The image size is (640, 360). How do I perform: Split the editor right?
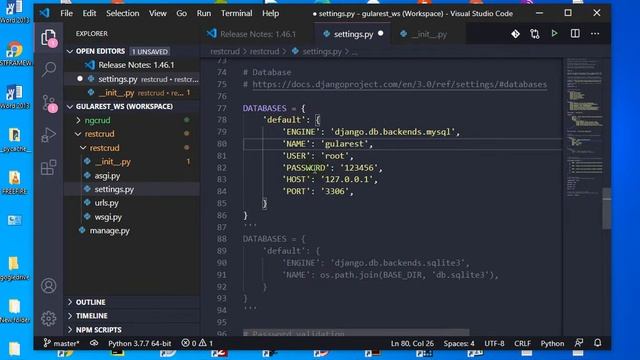click(x=575, y=33)
